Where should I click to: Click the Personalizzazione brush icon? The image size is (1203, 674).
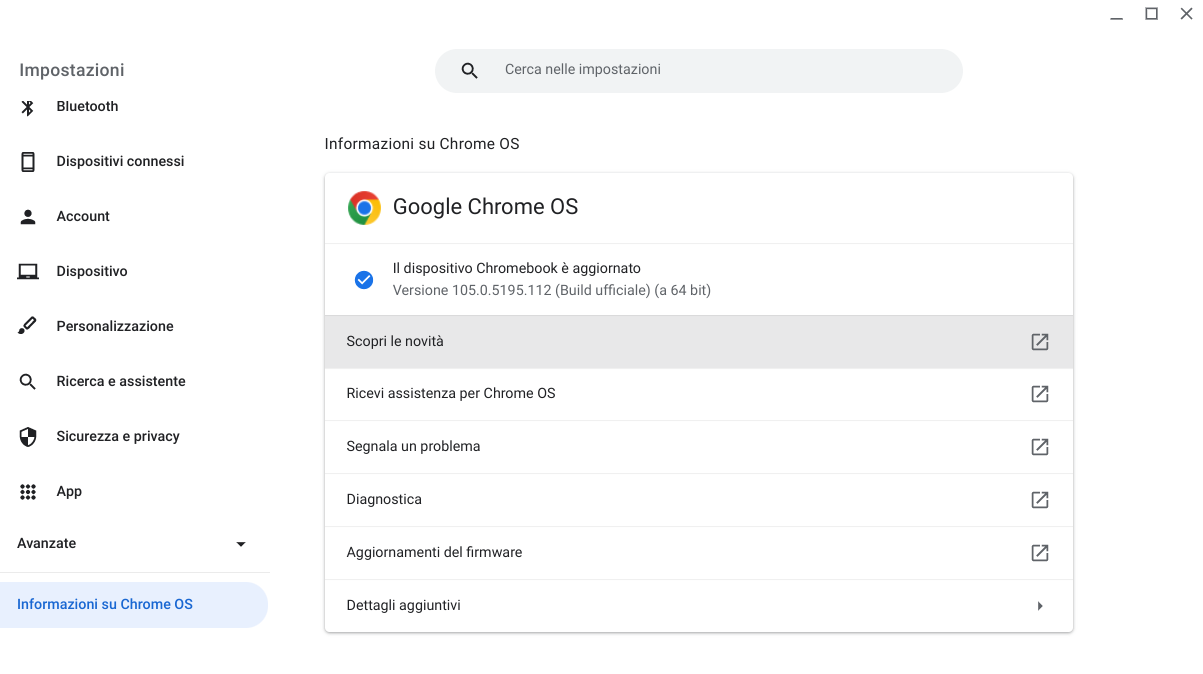click(x=28, y=327)
